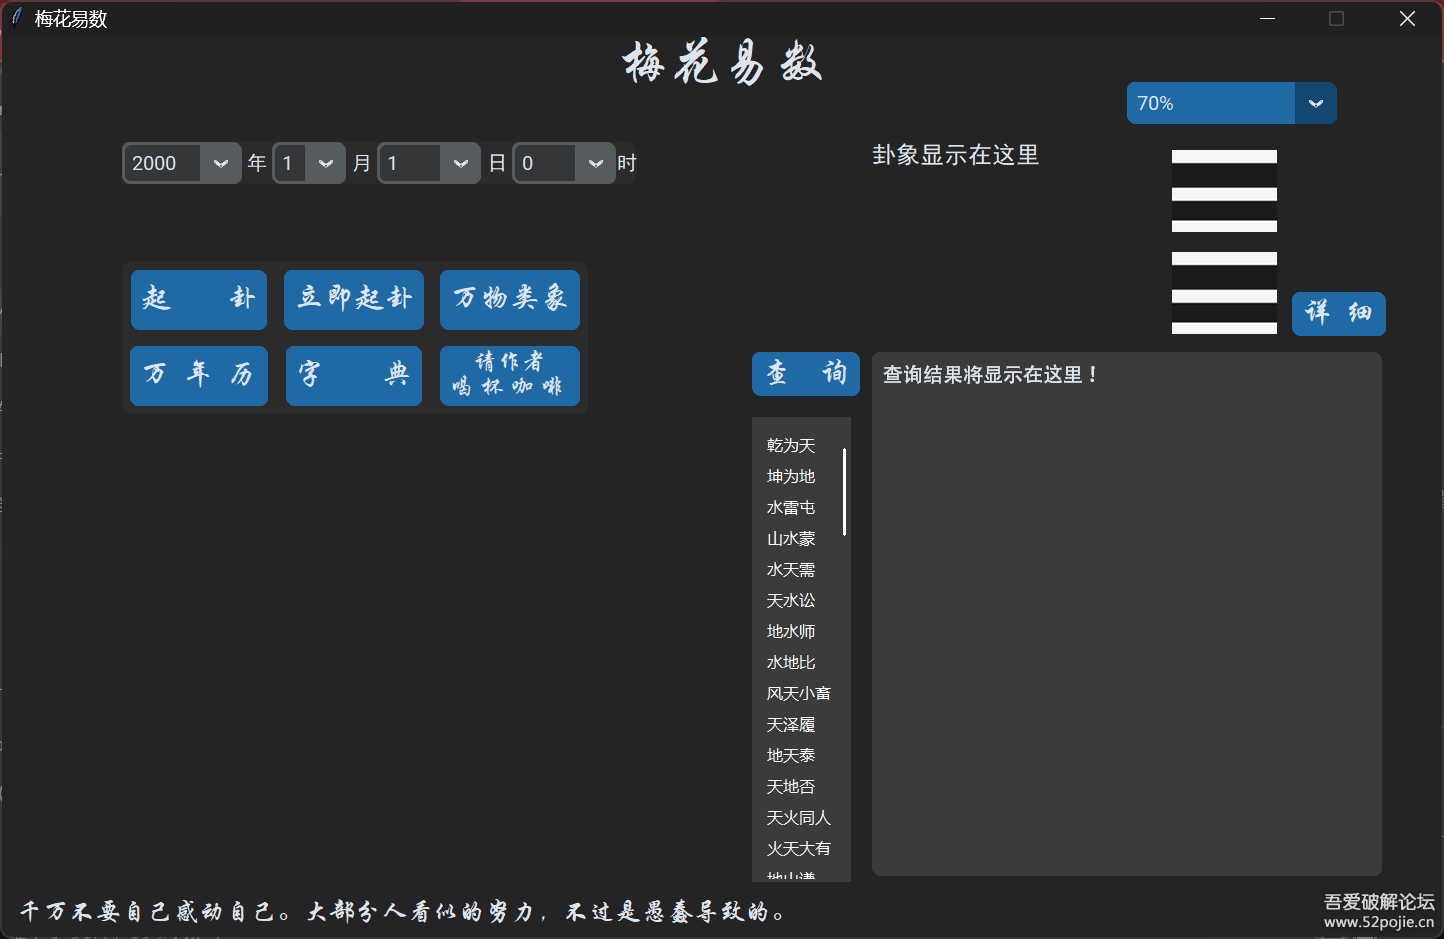Open the 万年历 calendar
The height and width of the screenshot is (939, 1444).
(x=199, y=375)
